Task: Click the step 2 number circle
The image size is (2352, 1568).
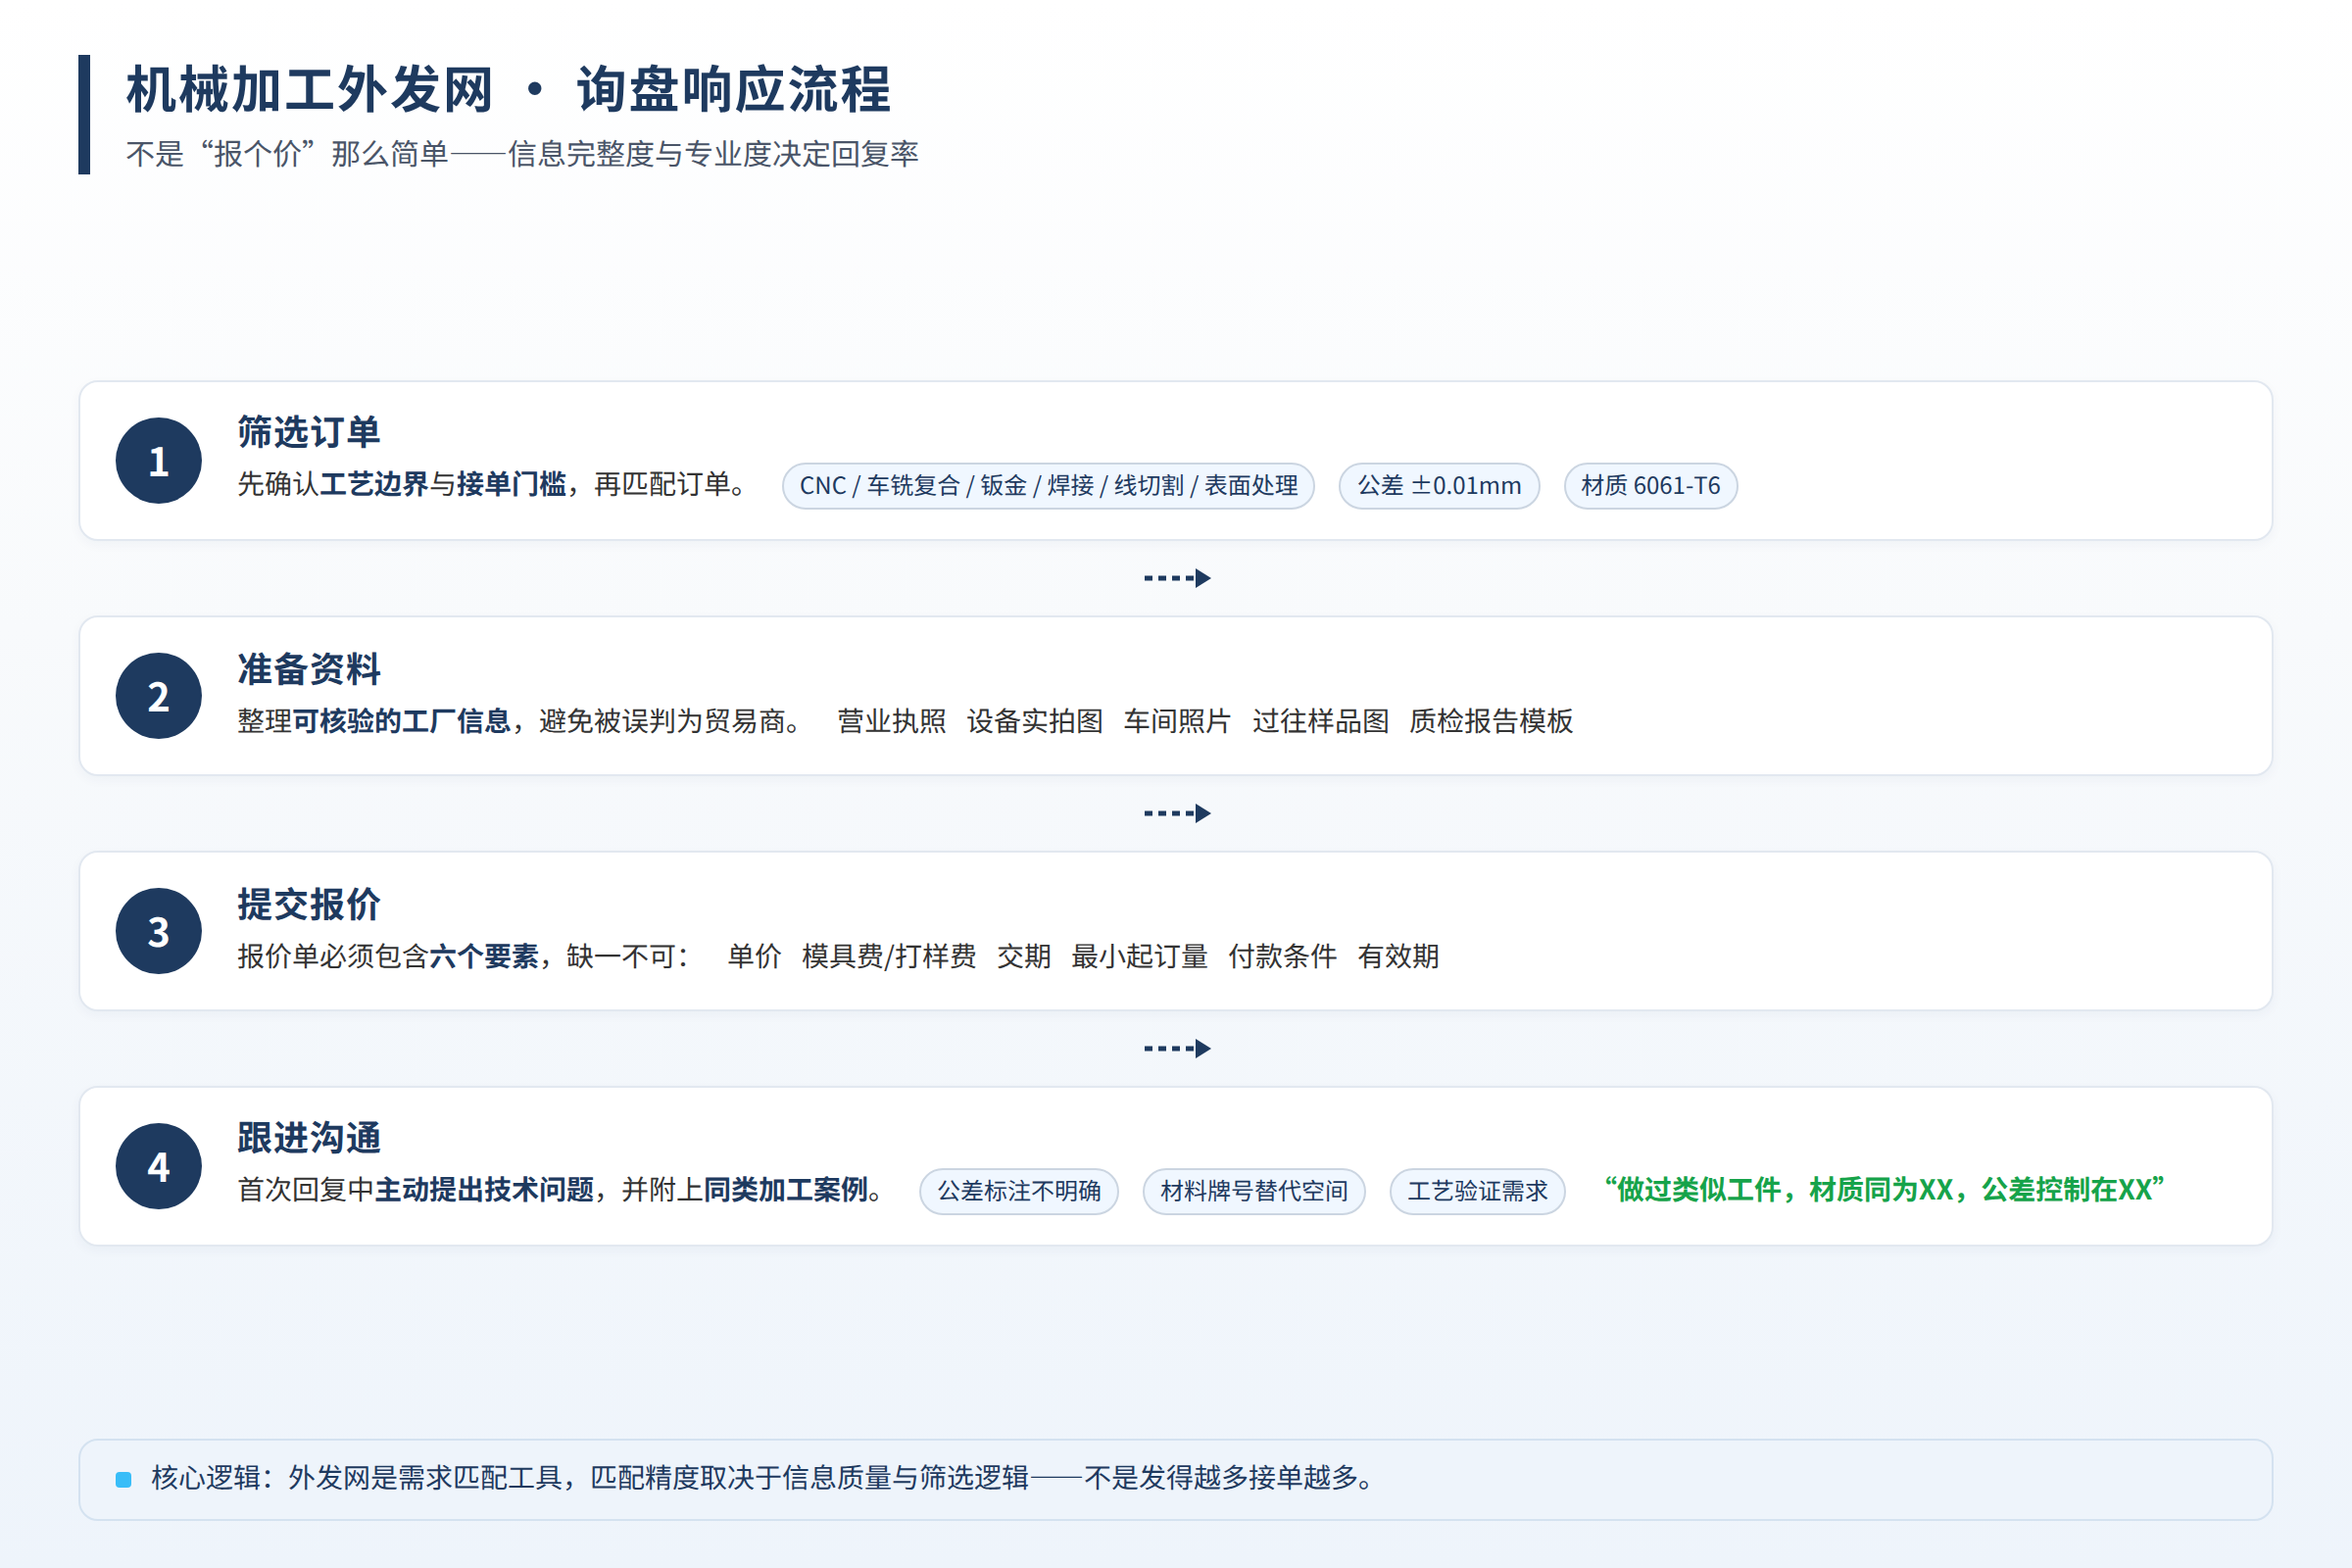Action: click(159, 696)
